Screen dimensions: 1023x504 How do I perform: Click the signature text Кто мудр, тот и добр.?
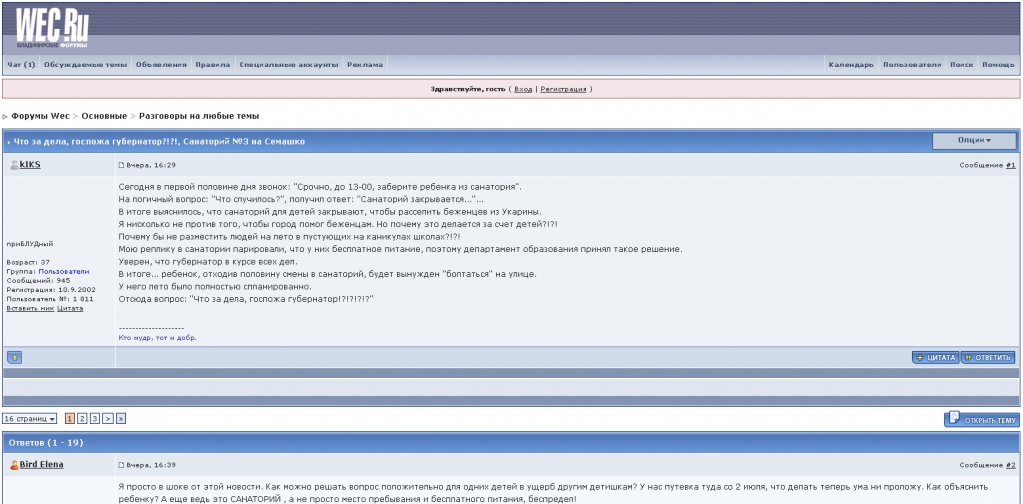[x=158, y=338]
